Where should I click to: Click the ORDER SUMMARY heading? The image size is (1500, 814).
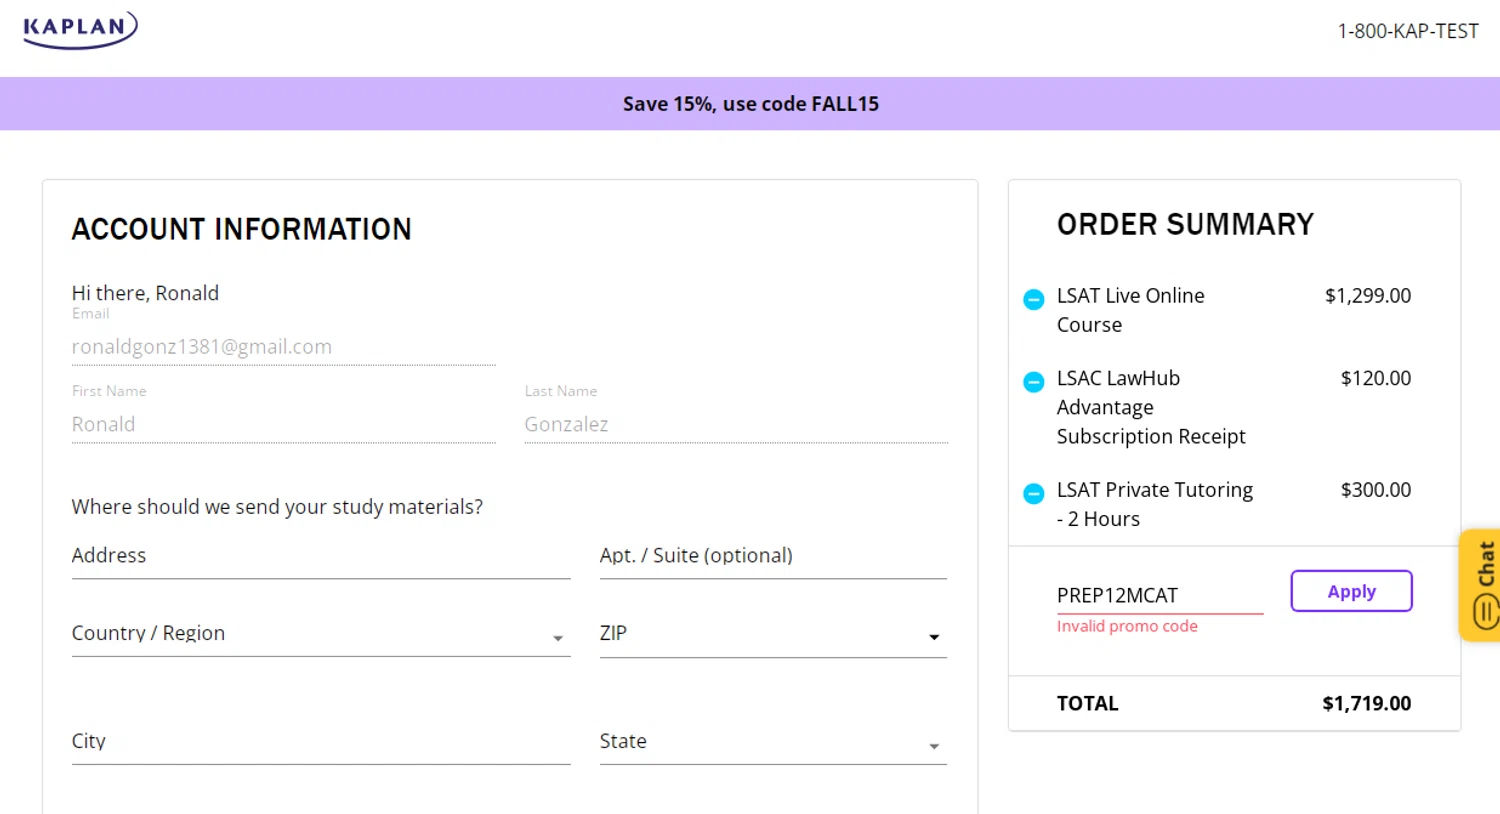pos(1185,224)
